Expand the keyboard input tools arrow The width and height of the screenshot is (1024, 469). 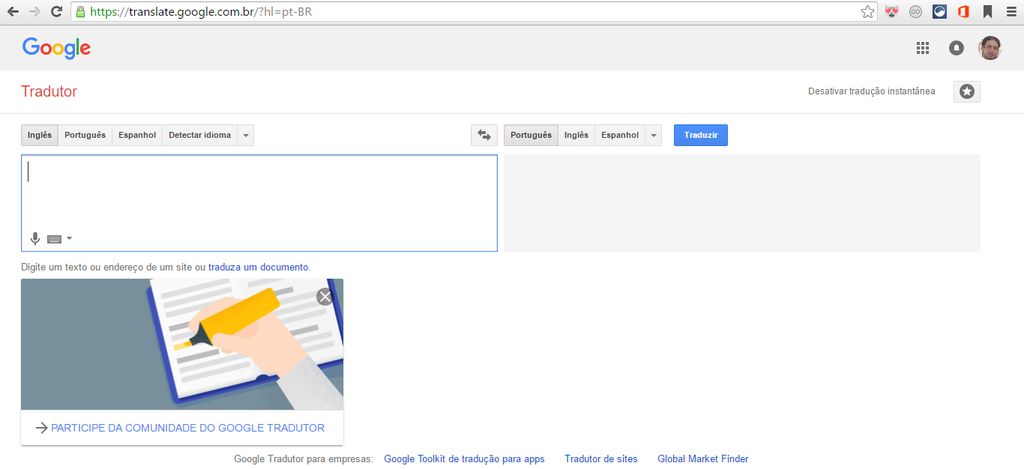click(69, 238)
